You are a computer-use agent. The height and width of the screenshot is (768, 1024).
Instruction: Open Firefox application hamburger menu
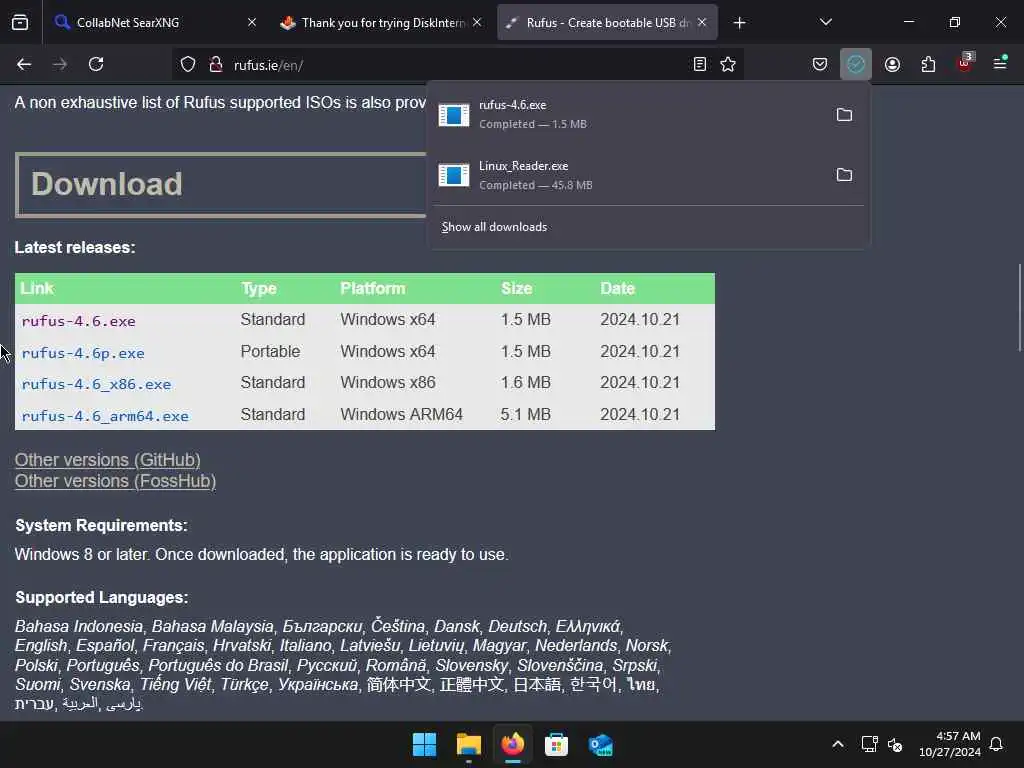click(x=1000, y=63)
